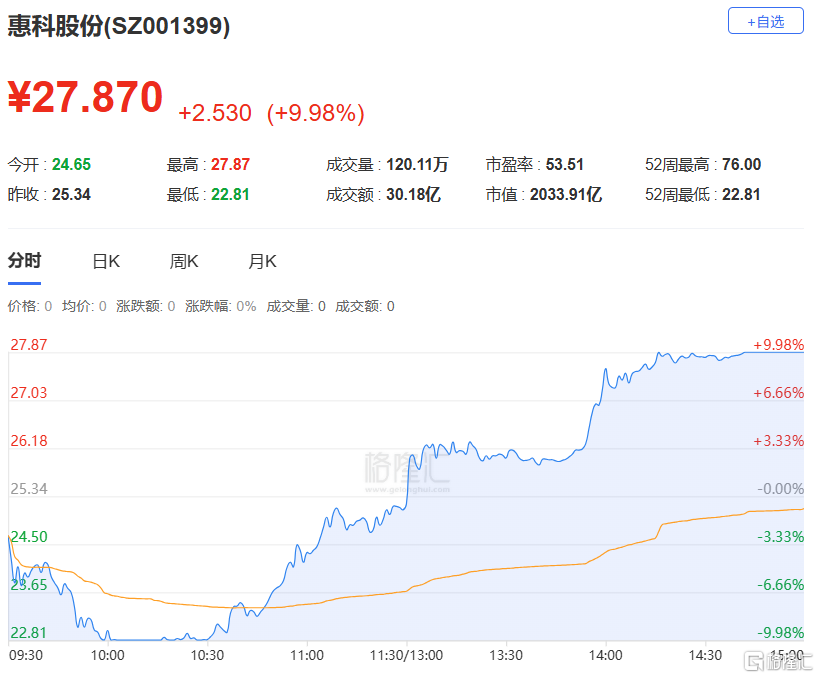Click the Gelonghui logo watermark in corner
This screenshot has height=678, width=819.
(x=778, y=661)
